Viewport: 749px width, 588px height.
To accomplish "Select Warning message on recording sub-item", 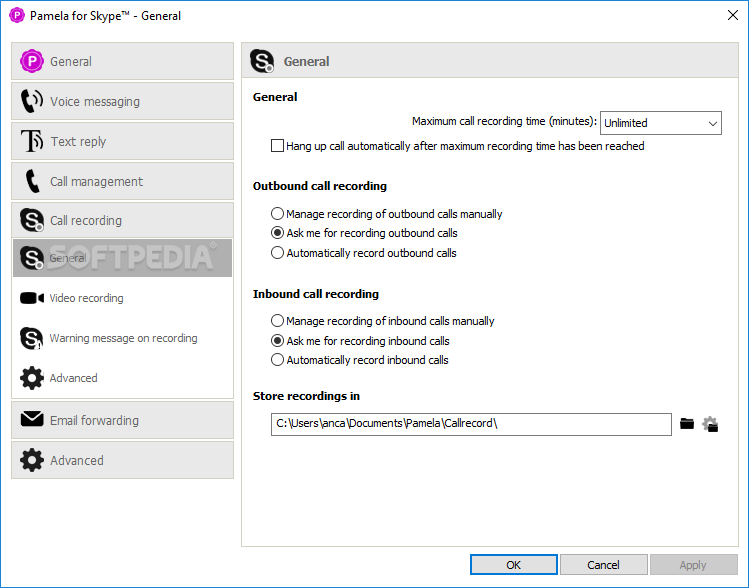I will (122, 338).
